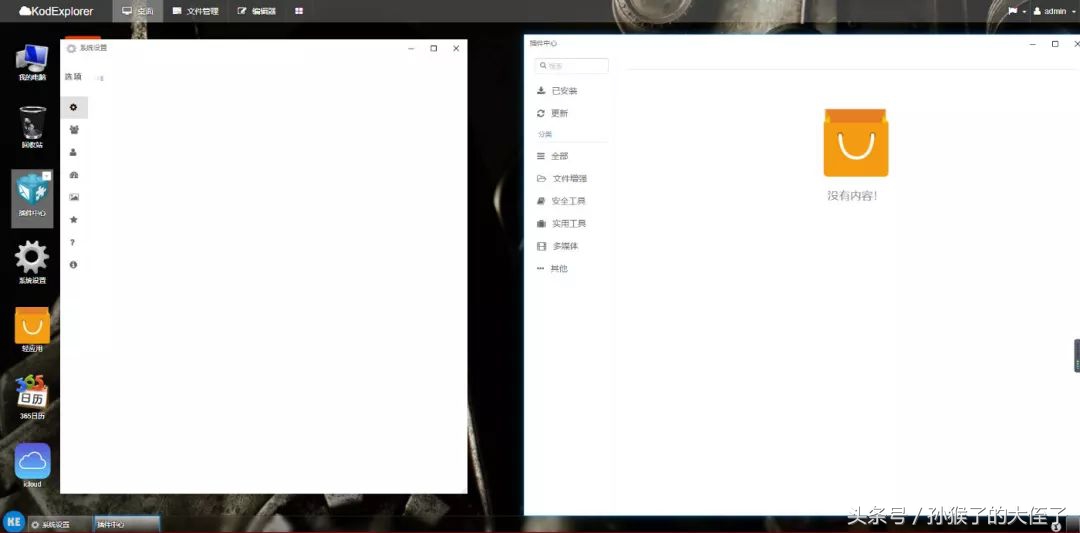Maximize the 系统设置 window
This screenshot has width=1080, height=533.
pyautogui.click(x=433, y=48)
